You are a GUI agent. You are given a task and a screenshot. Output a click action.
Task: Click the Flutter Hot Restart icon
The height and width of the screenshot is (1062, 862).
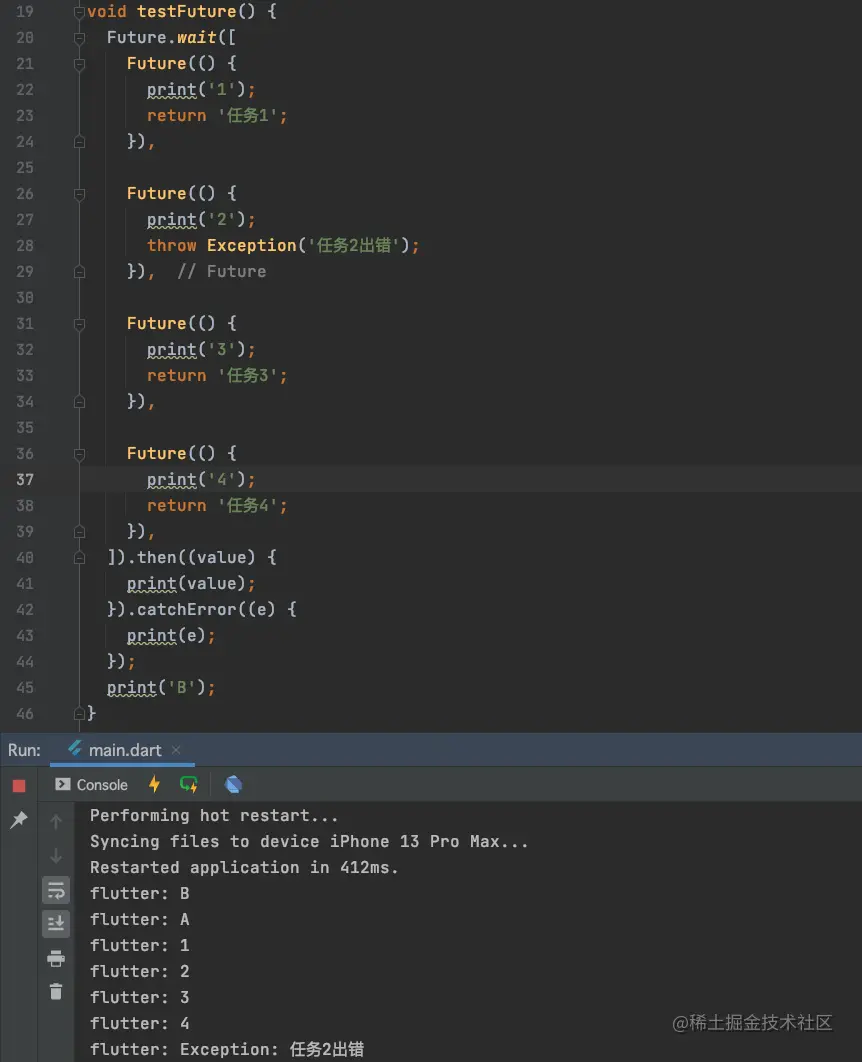188,784
